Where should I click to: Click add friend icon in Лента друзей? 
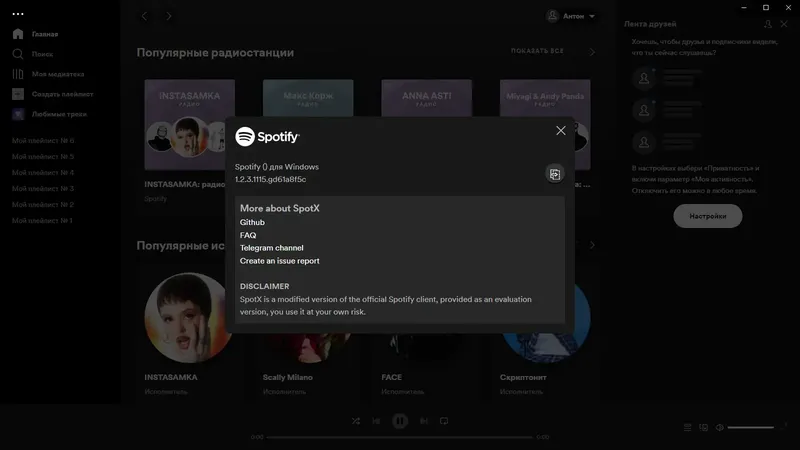pos(767,24)
